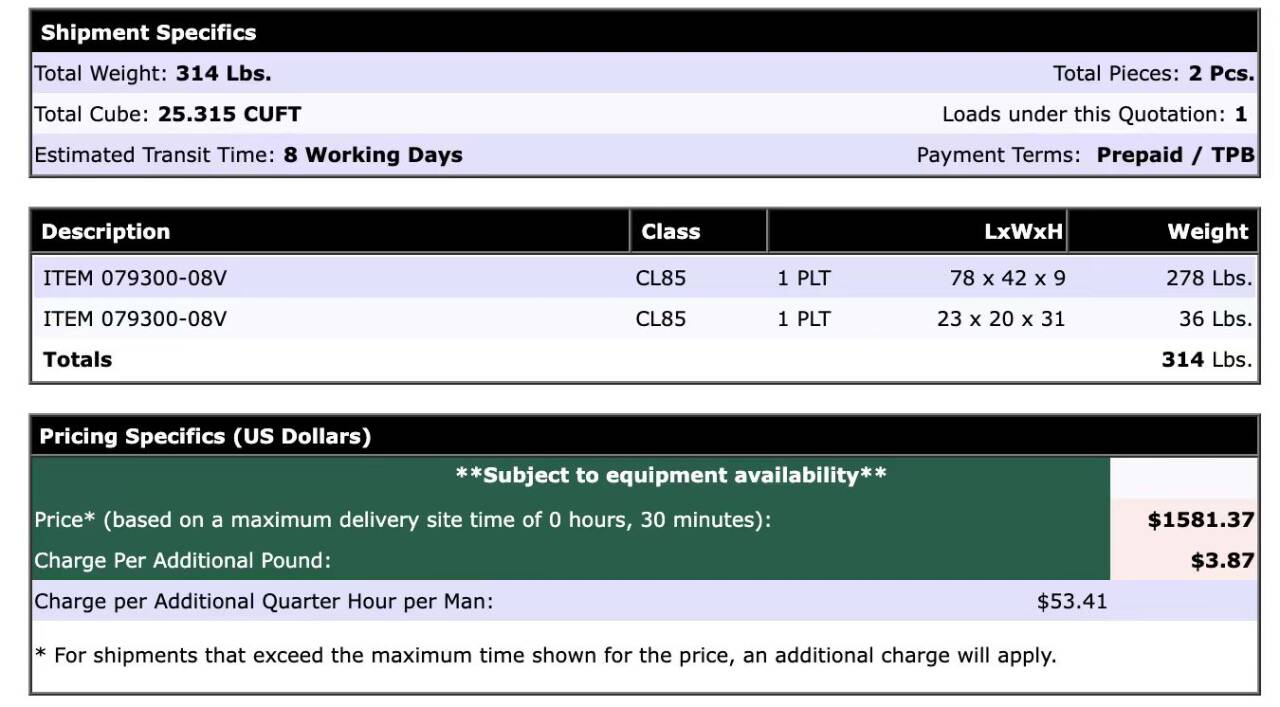Click the Description column header
1280x707 pixels.
(x=106, y=232)
